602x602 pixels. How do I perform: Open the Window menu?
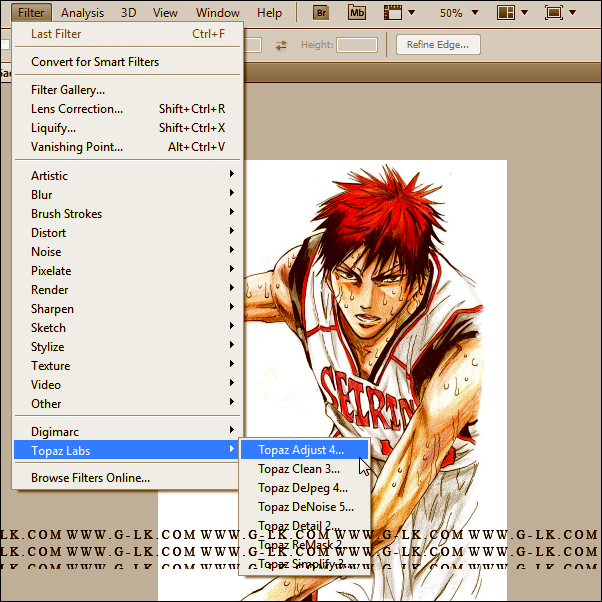point(218,13)
